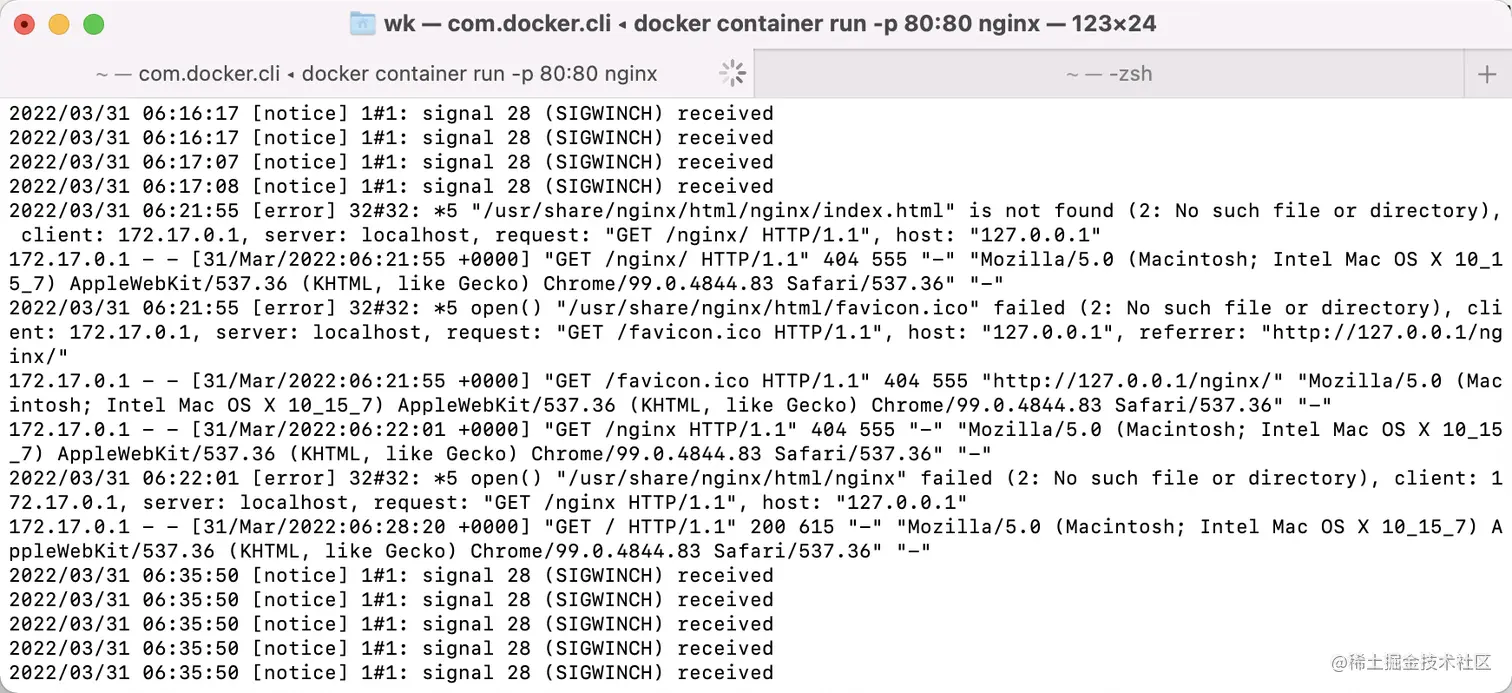Select the docker container run nginx tab

tap(377, 73)
